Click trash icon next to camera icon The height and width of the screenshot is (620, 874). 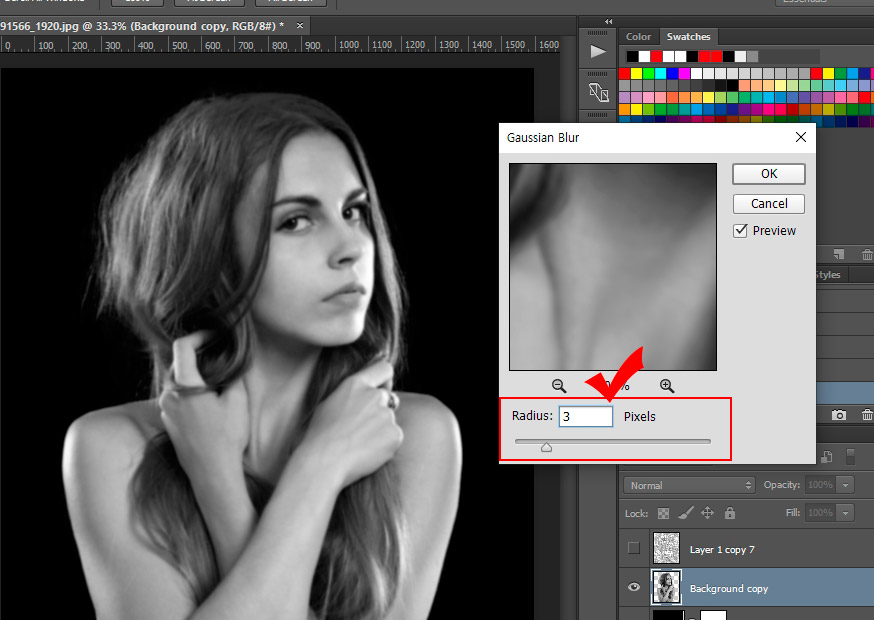click(867, 415)
